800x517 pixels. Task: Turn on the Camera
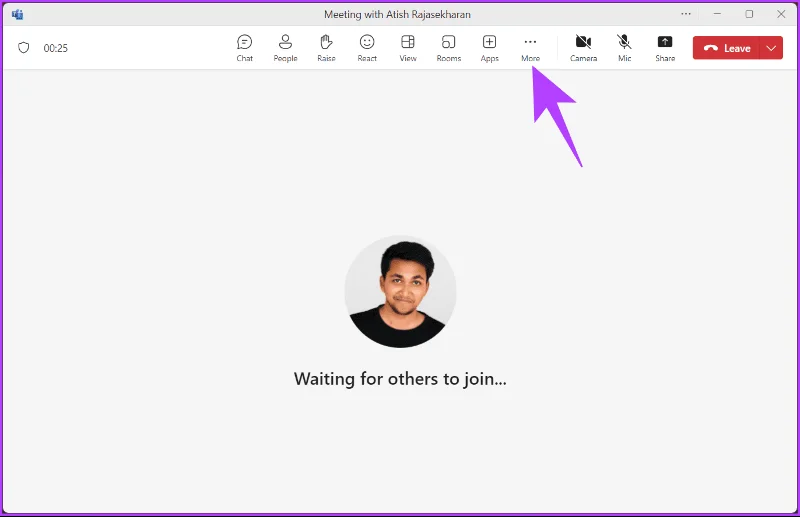(x=583, y=48)
